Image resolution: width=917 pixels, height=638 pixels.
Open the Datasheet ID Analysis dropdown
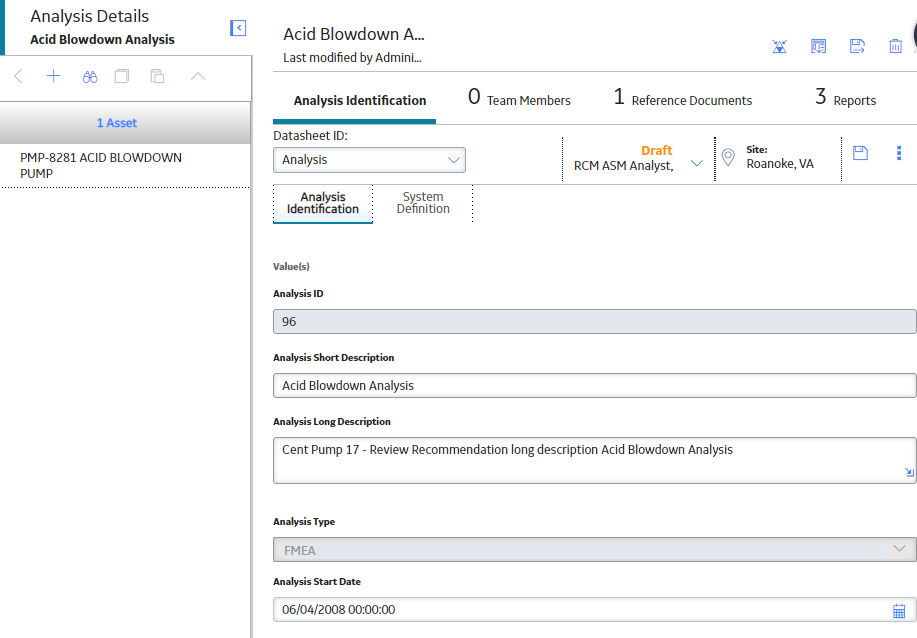(x=369, y=160)
